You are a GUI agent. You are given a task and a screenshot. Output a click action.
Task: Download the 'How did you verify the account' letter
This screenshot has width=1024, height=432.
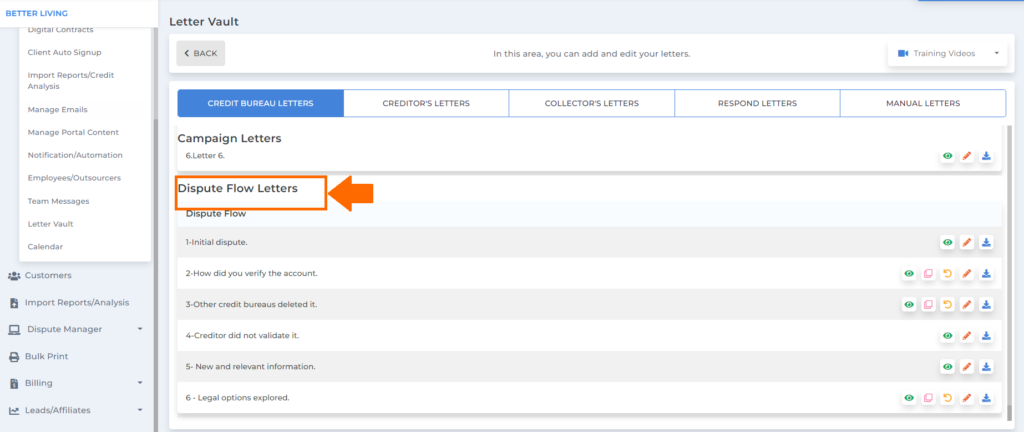coord(987,273)
